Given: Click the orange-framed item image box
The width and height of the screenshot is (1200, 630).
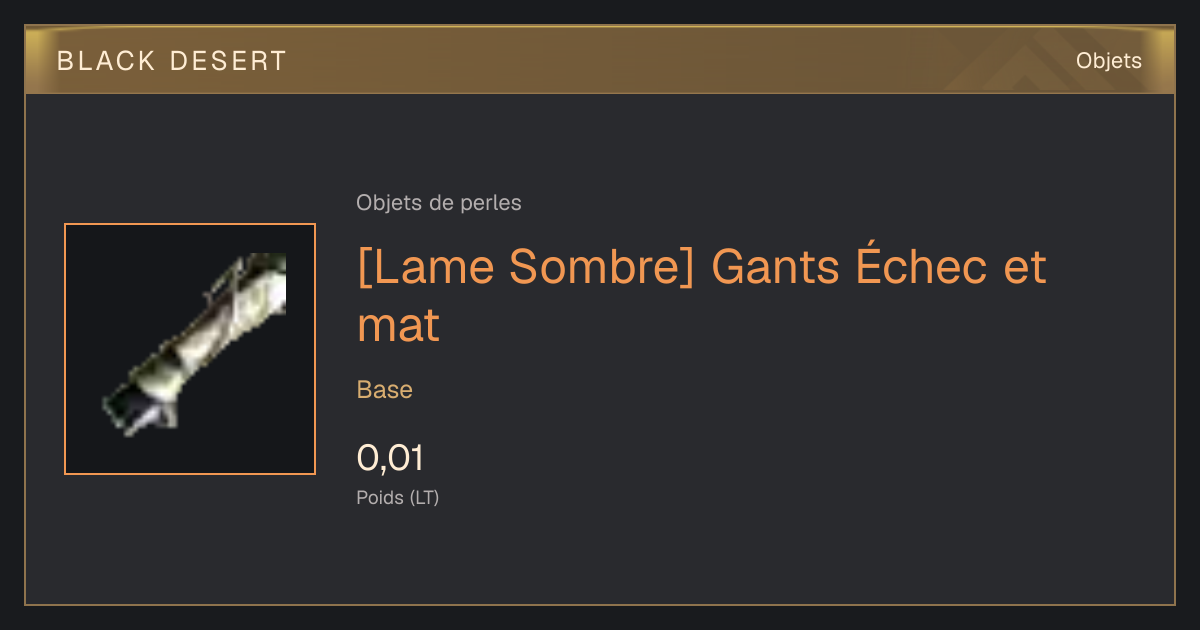Looking at the screenshot, I should coord(190,349).
